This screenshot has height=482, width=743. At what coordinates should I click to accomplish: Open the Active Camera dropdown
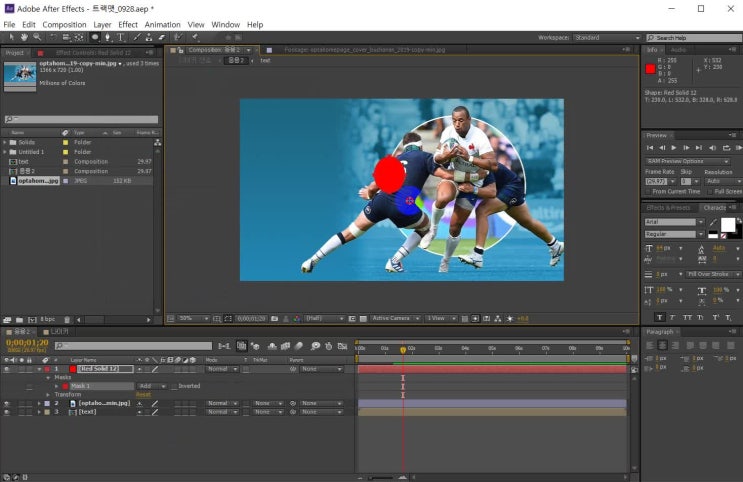pyautogui.click(x=395, y=318)
